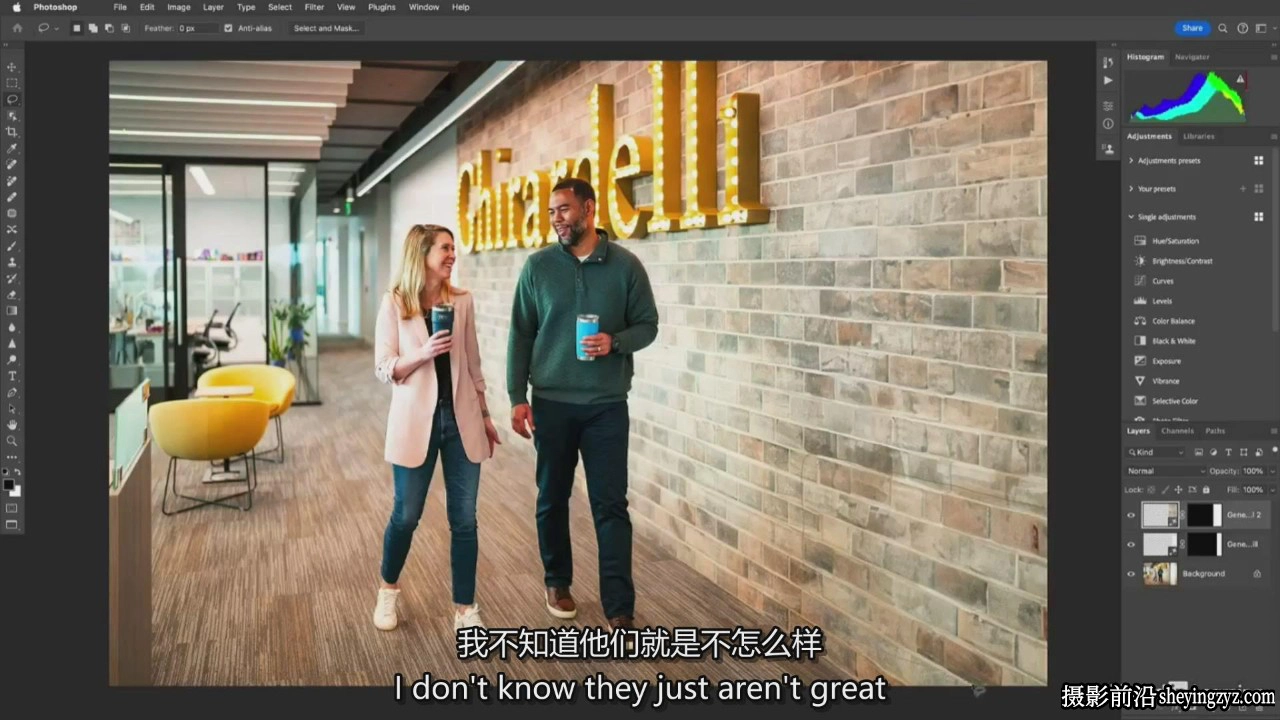Choose Add to selection mode
Image resolution: width=1280 pixels, height=720 pixels.
pyautogui.click(x=92, y=28)
